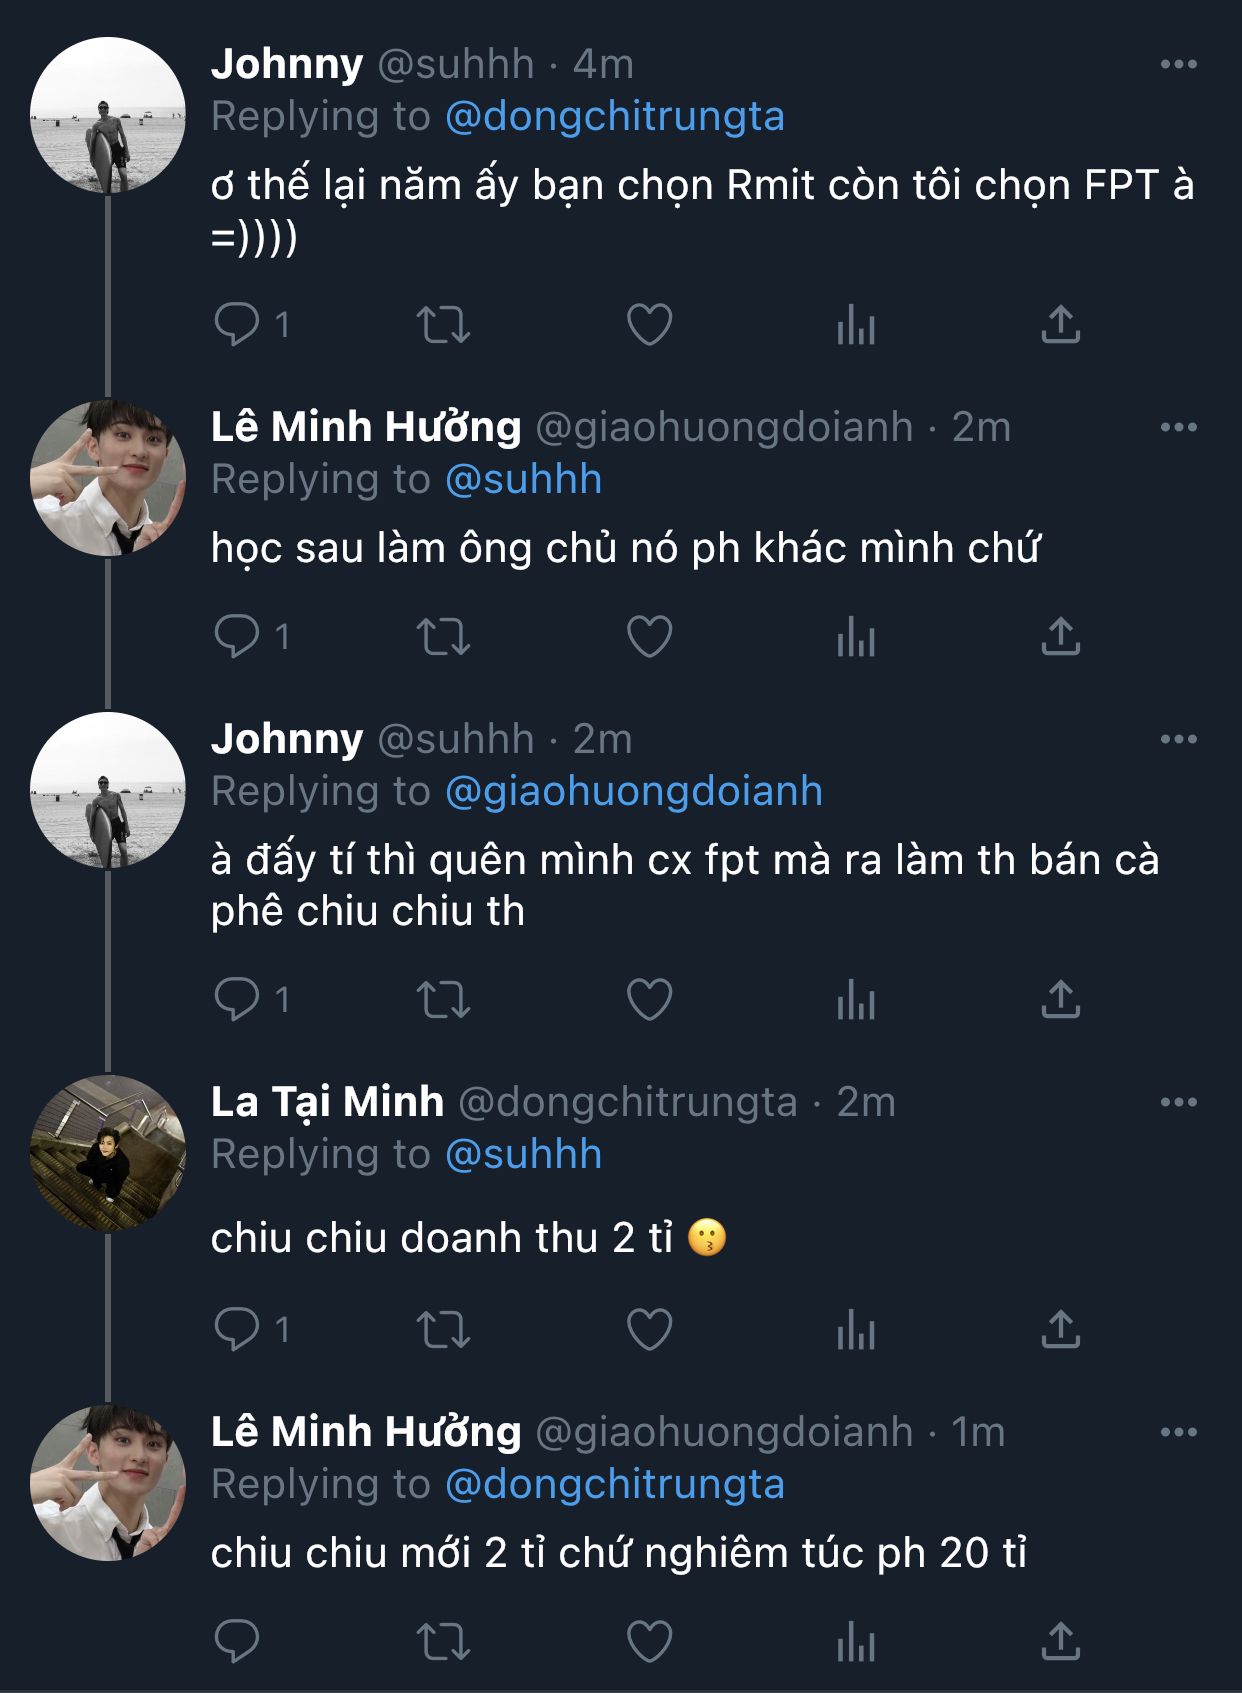The height and width of the screenshot is (1693, 1242).
Task: Like Johnny's tweet about Rmit and FPT
Action: click(x=649, y=324)
